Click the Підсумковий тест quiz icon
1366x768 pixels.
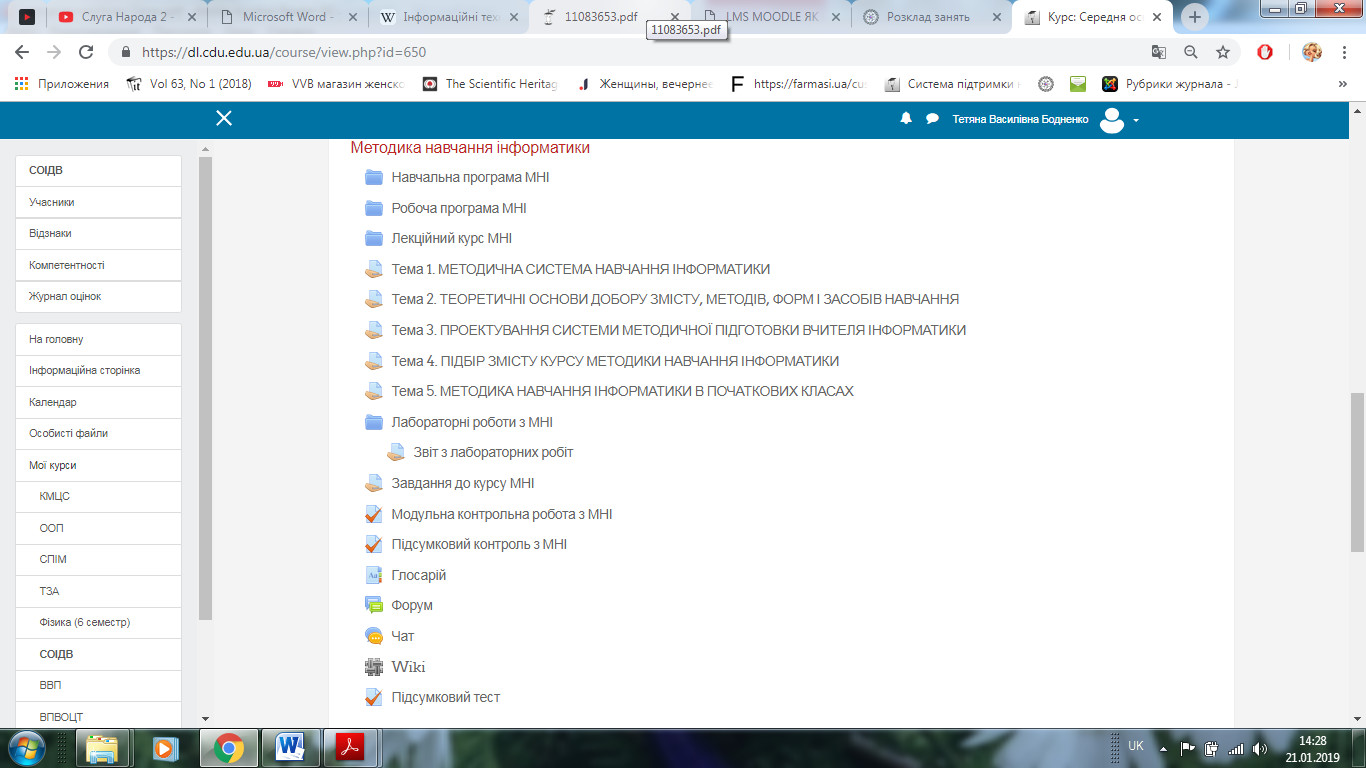374,697
